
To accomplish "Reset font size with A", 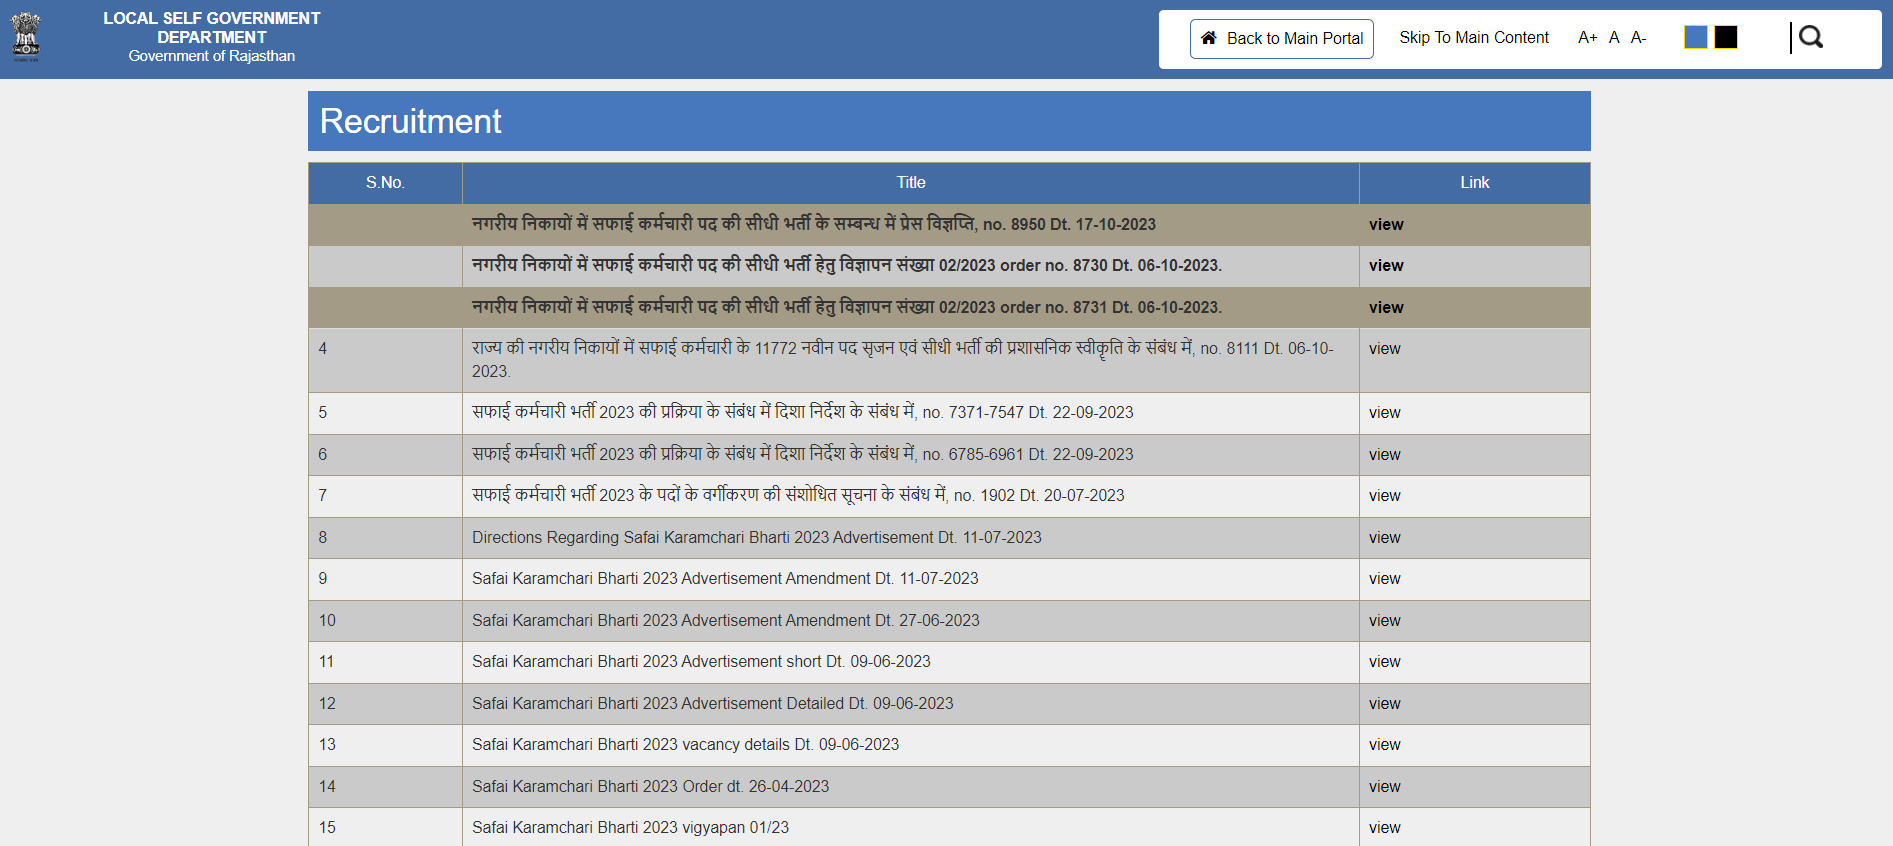I will (x=1614, y=38).
